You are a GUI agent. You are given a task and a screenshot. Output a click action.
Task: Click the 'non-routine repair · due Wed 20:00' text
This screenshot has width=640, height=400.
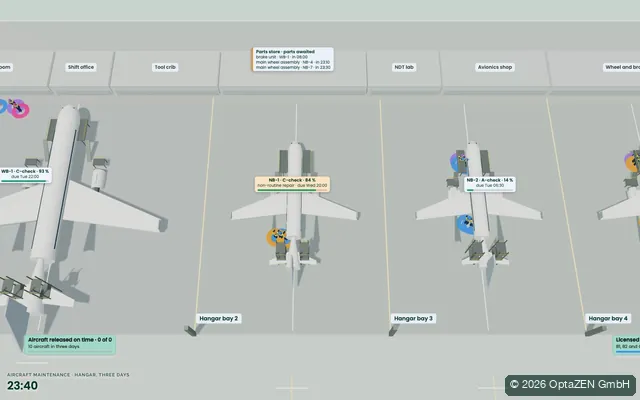(292, 185)
